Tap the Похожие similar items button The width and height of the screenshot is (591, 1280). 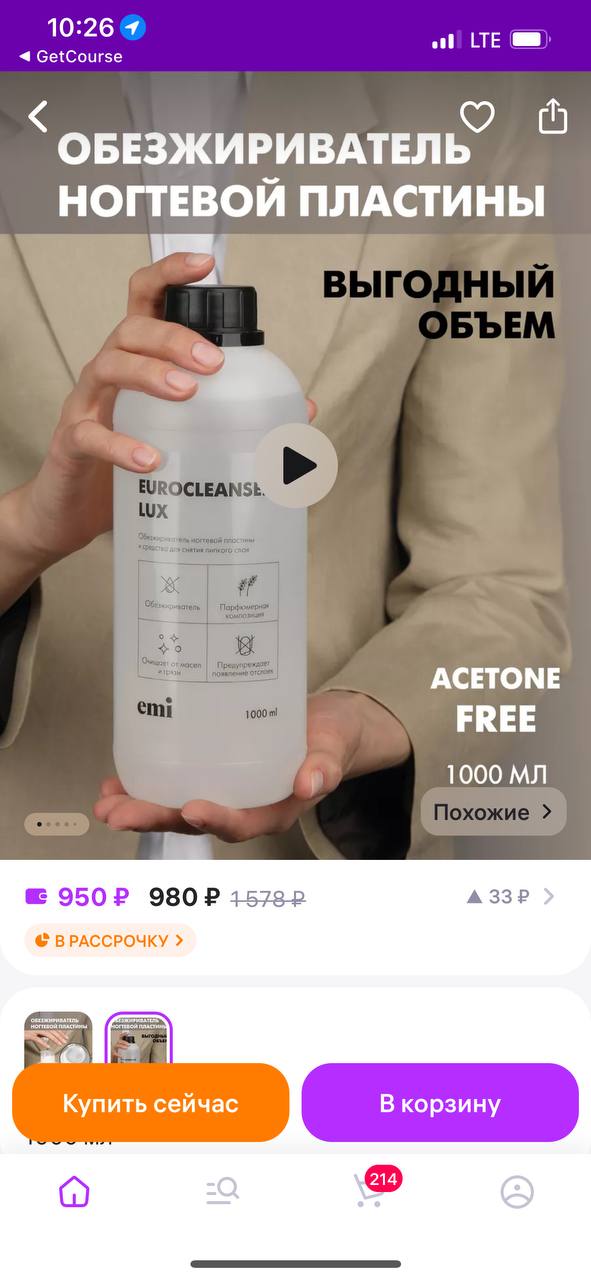(493, 812)
